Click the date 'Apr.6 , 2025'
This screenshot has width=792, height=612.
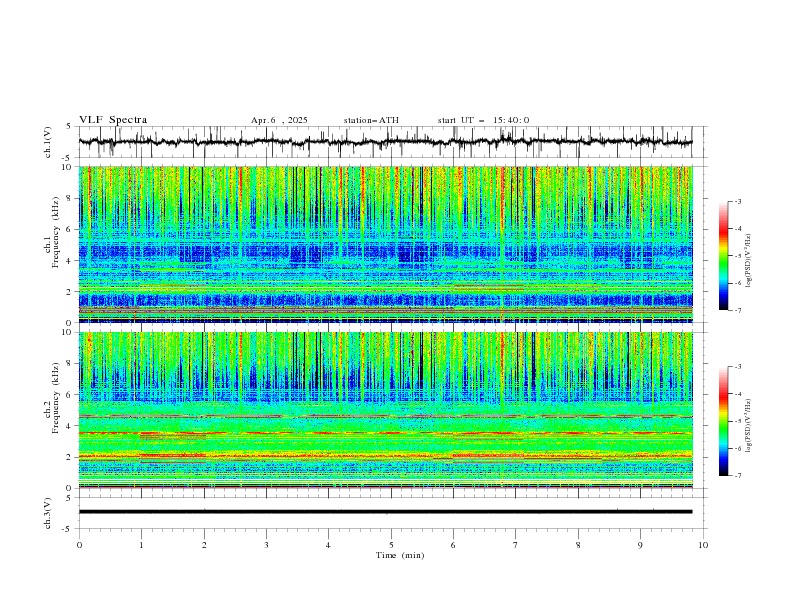point(279,120)
